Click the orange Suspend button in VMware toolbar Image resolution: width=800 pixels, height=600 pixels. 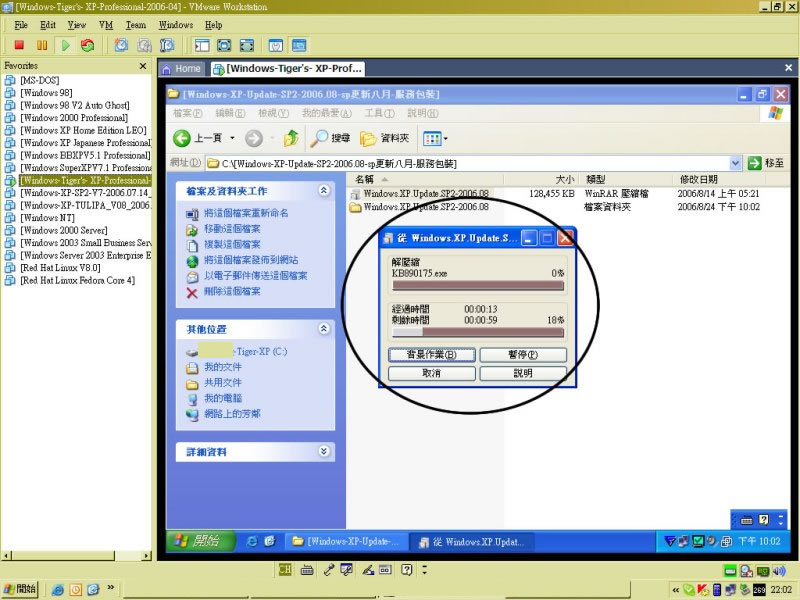[x=42, y=45]
